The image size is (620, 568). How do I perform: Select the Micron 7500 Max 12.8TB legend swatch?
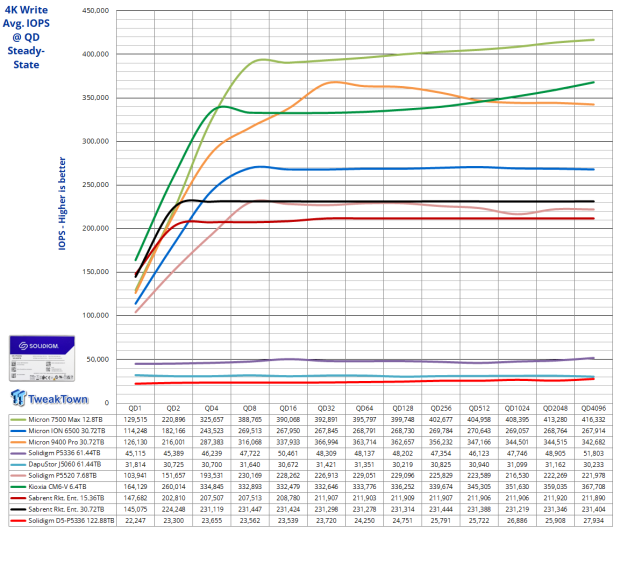(18, 420)
